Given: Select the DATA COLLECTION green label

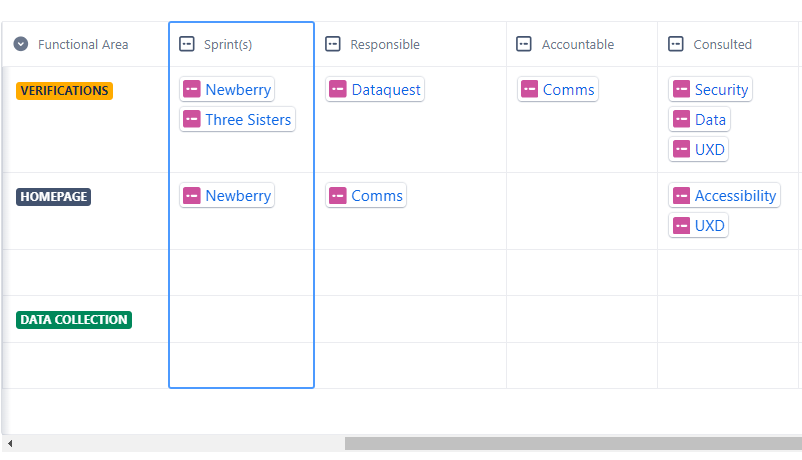Looking at the screenshot, I should [x=74, y=320].
